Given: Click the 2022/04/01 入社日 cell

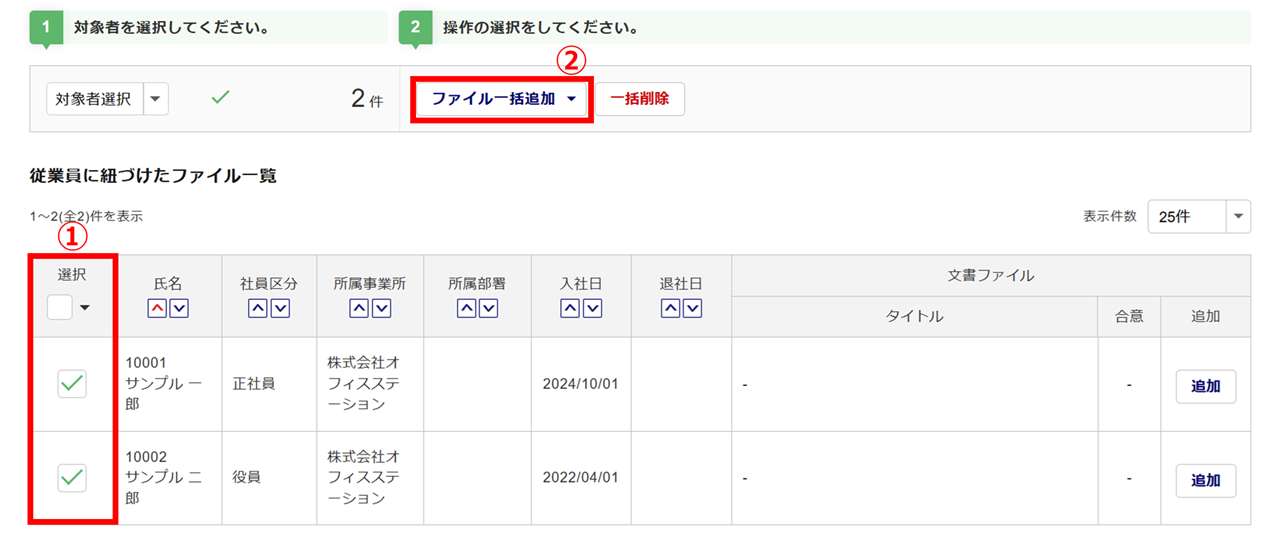Looking at the screenshot, I should (x=580, y=478).
